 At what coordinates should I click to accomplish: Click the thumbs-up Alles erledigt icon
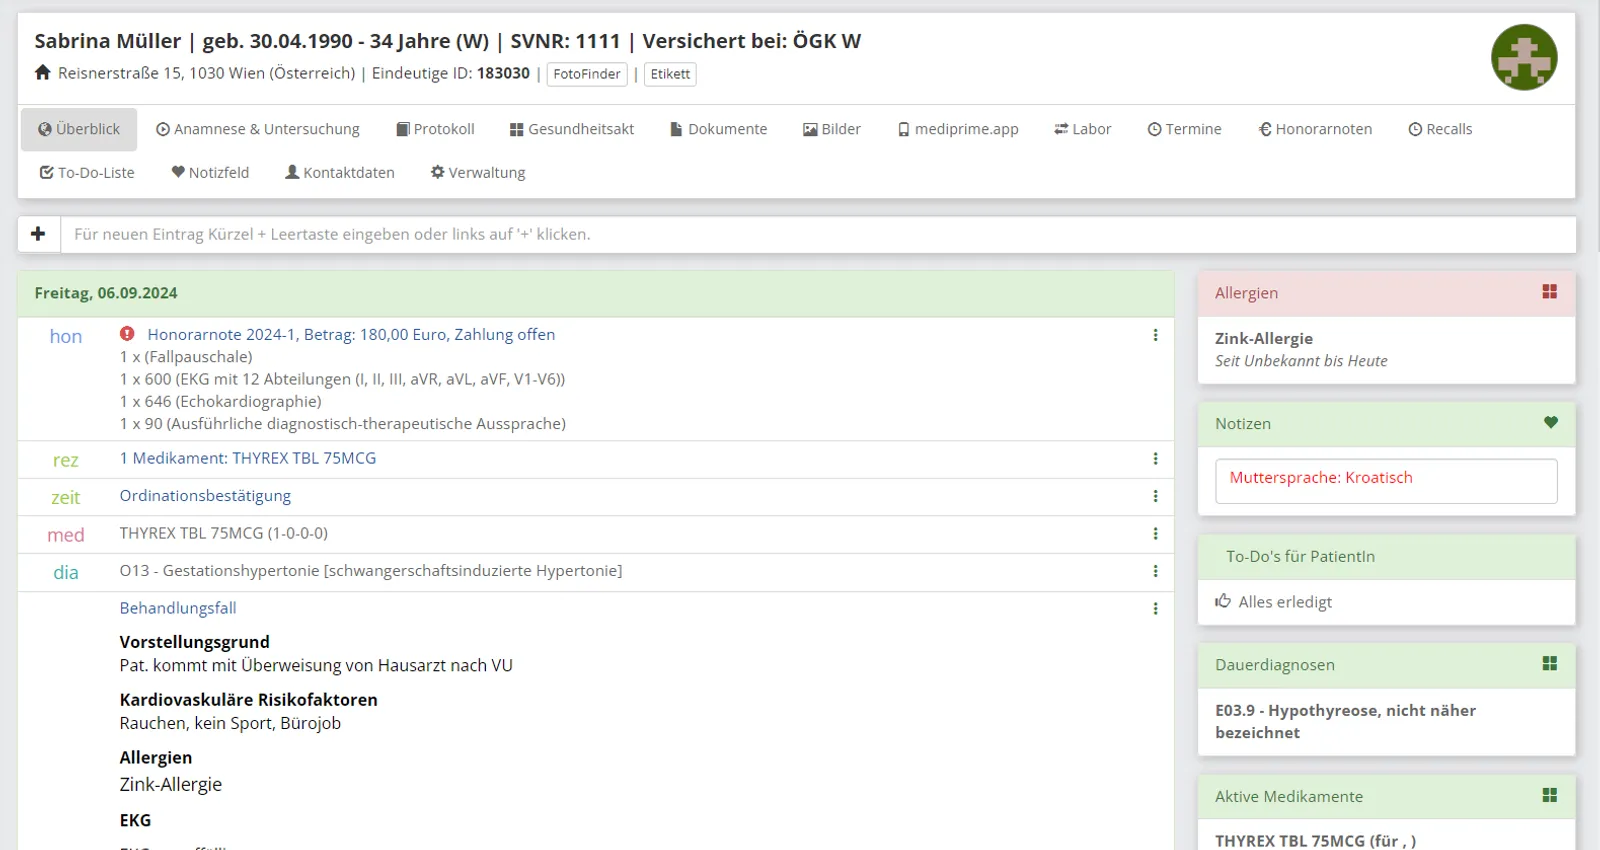click(1223, 601)
